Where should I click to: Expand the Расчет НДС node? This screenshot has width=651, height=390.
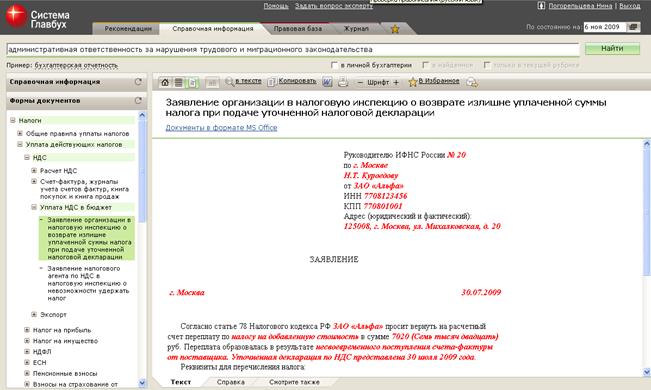(x=34, y=170)
